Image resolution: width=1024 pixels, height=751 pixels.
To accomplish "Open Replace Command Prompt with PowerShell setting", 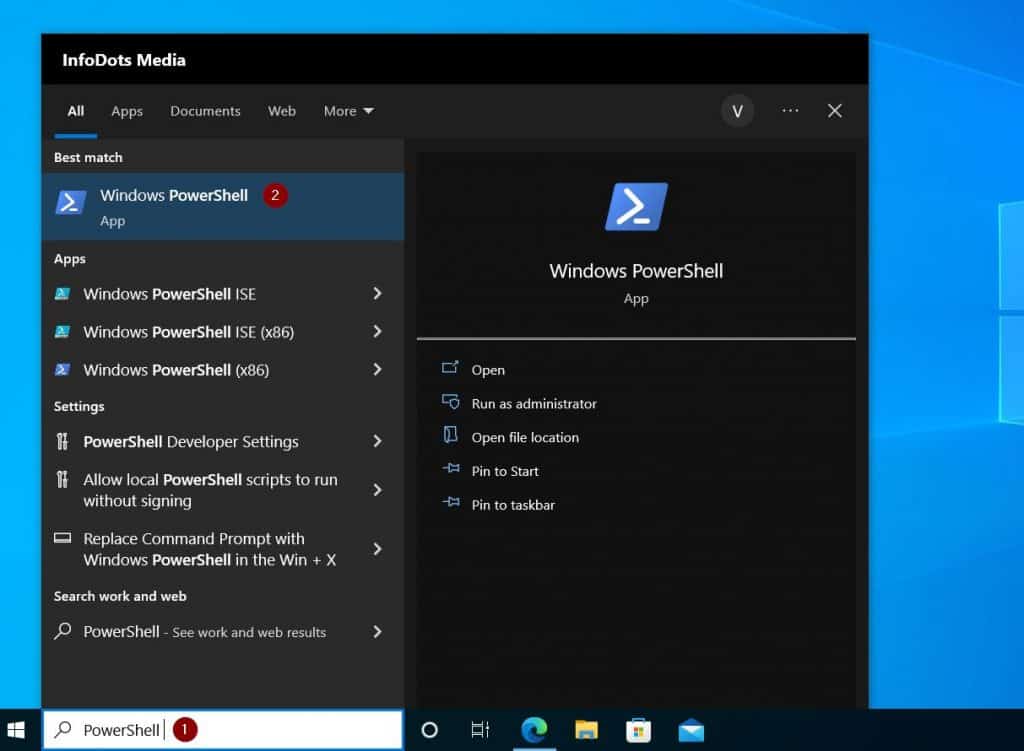I will click(223, 549).
